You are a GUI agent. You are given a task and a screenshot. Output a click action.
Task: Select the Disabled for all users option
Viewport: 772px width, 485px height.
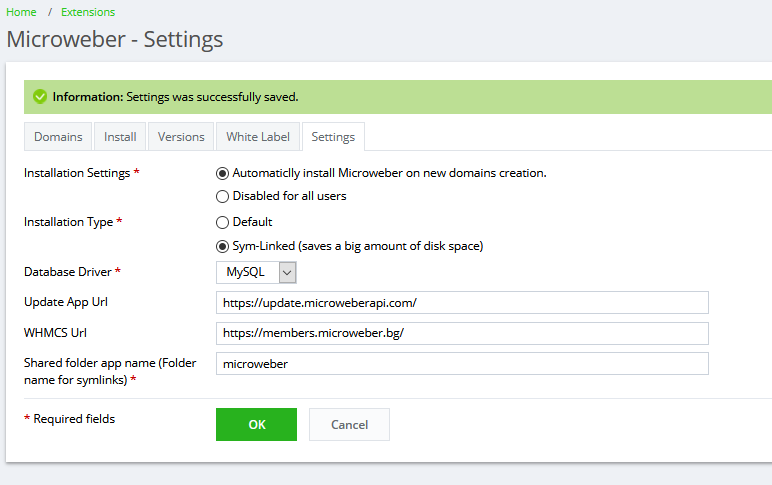223,196
